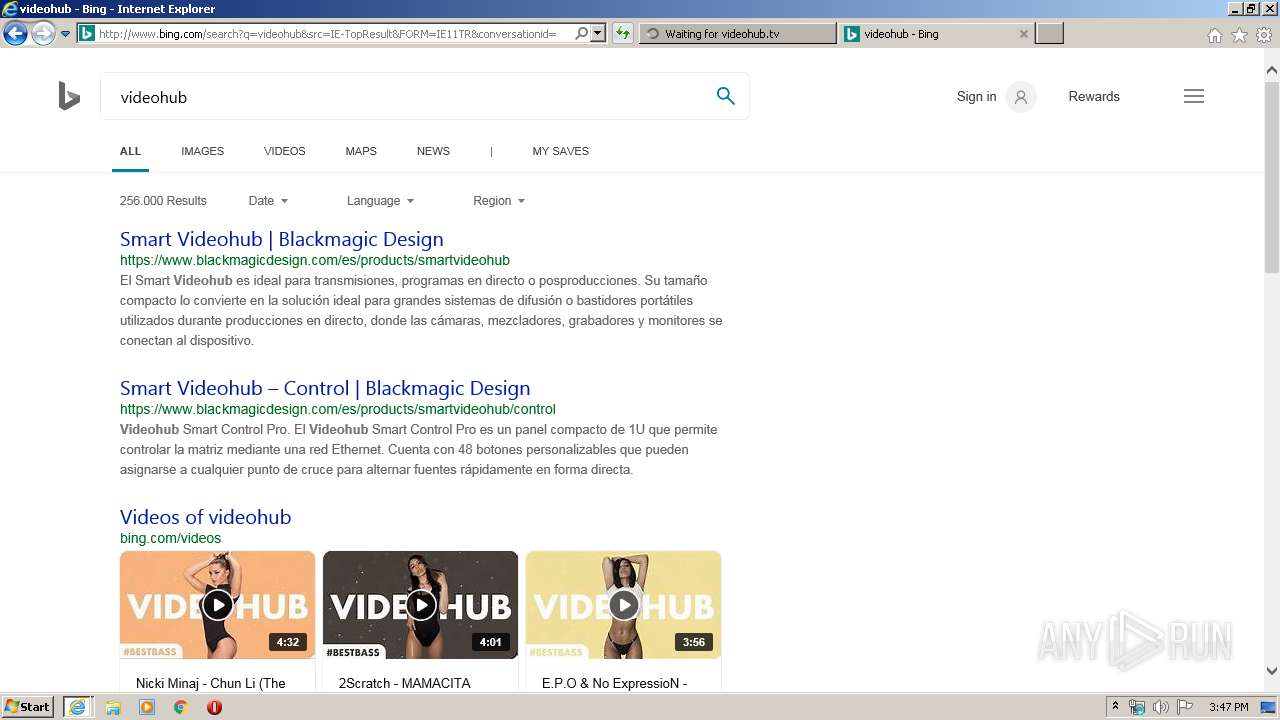
Task: Click the '256.000 Results' count text
Action: point(163,201)
